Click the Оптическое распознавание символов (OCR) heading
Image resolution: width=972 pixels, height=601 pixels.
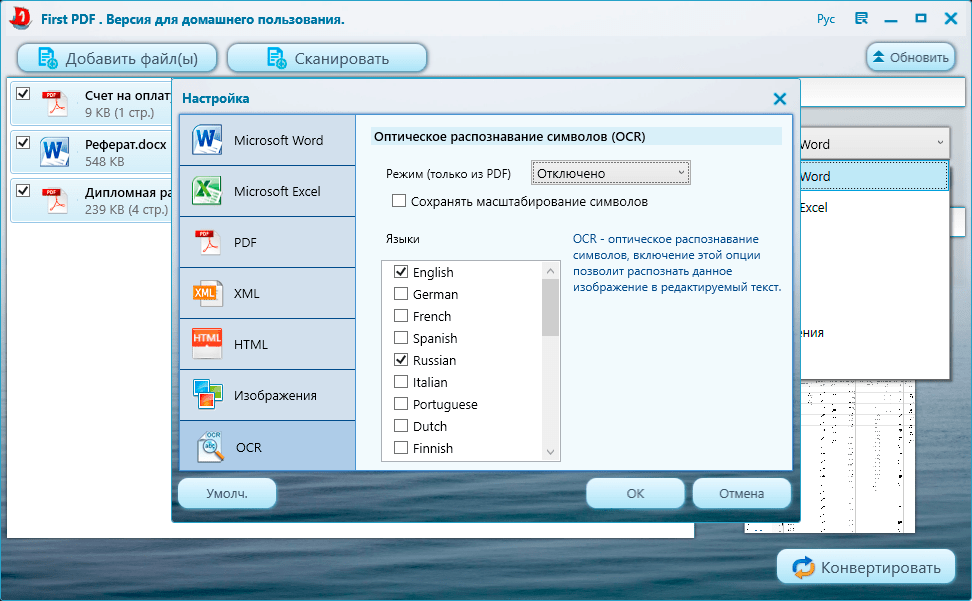[x=510, y=136]
